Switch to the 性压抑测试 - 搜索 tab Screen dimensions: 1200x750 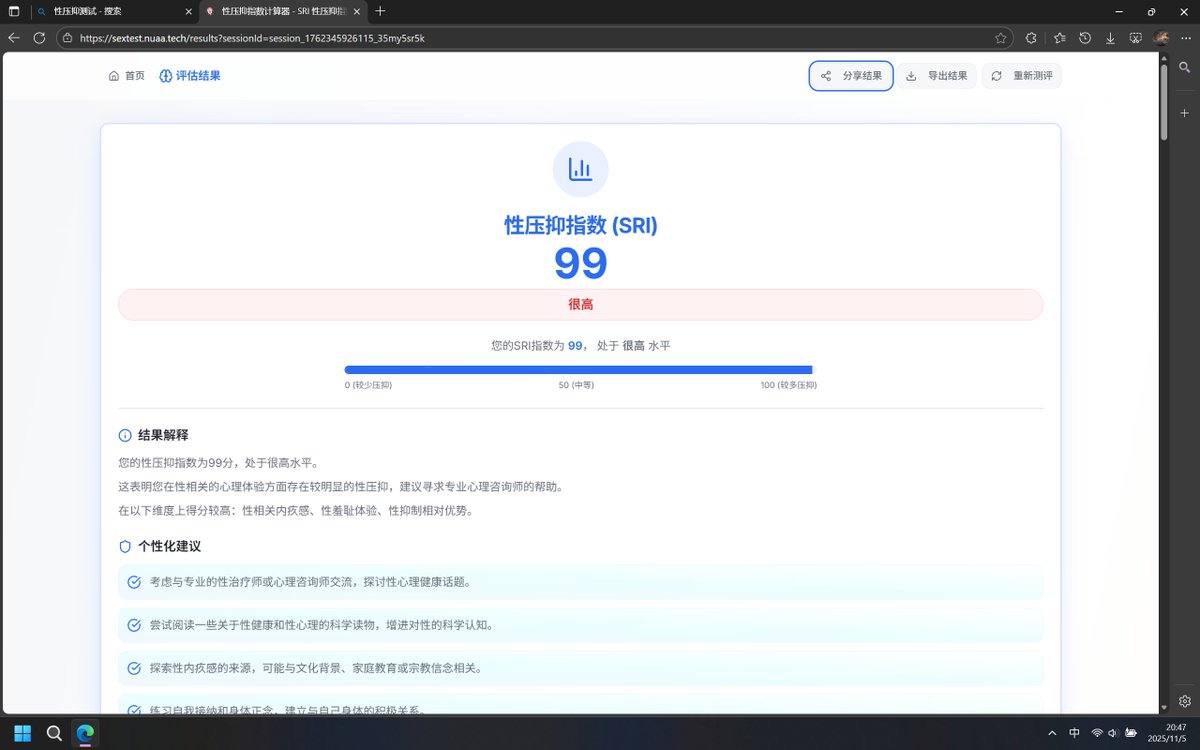pos(114,11)
